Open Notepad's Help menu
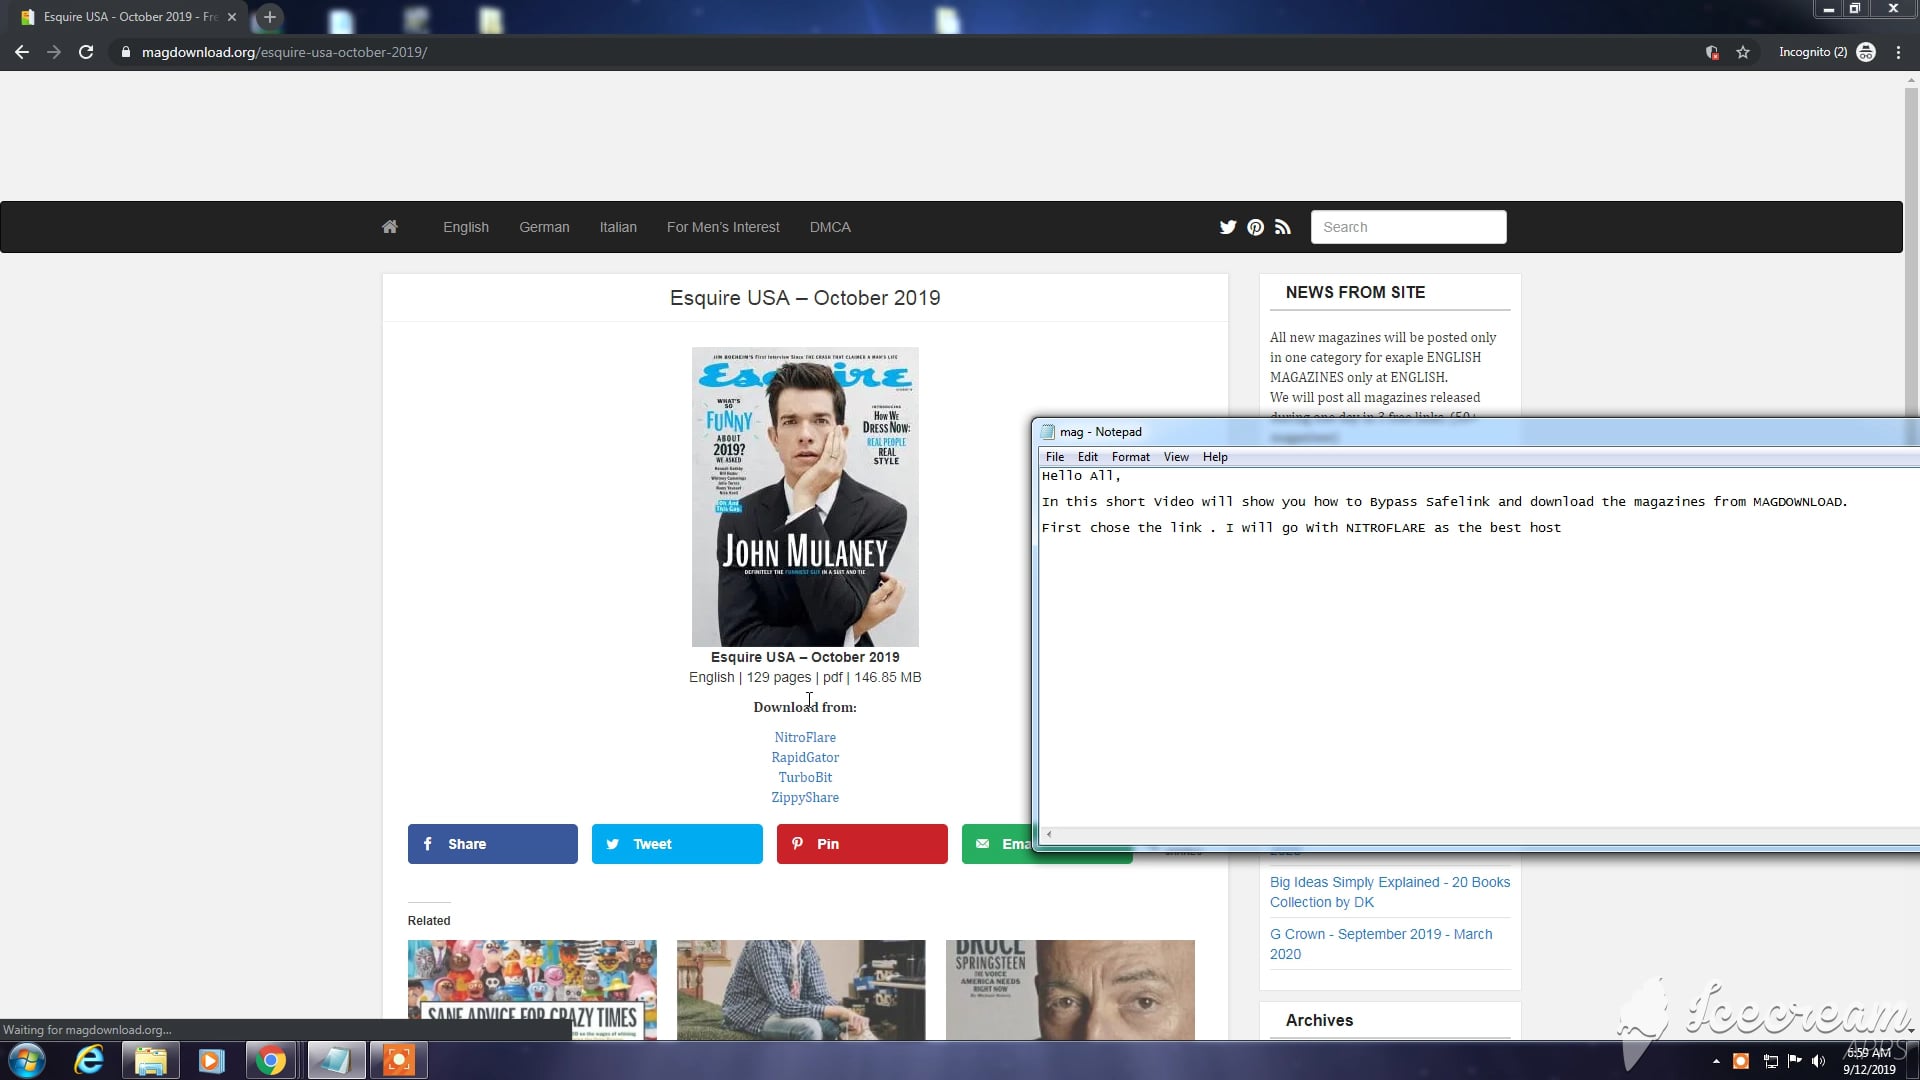Screen dimensions: 1920x1080 click(x=1215, y=457)
